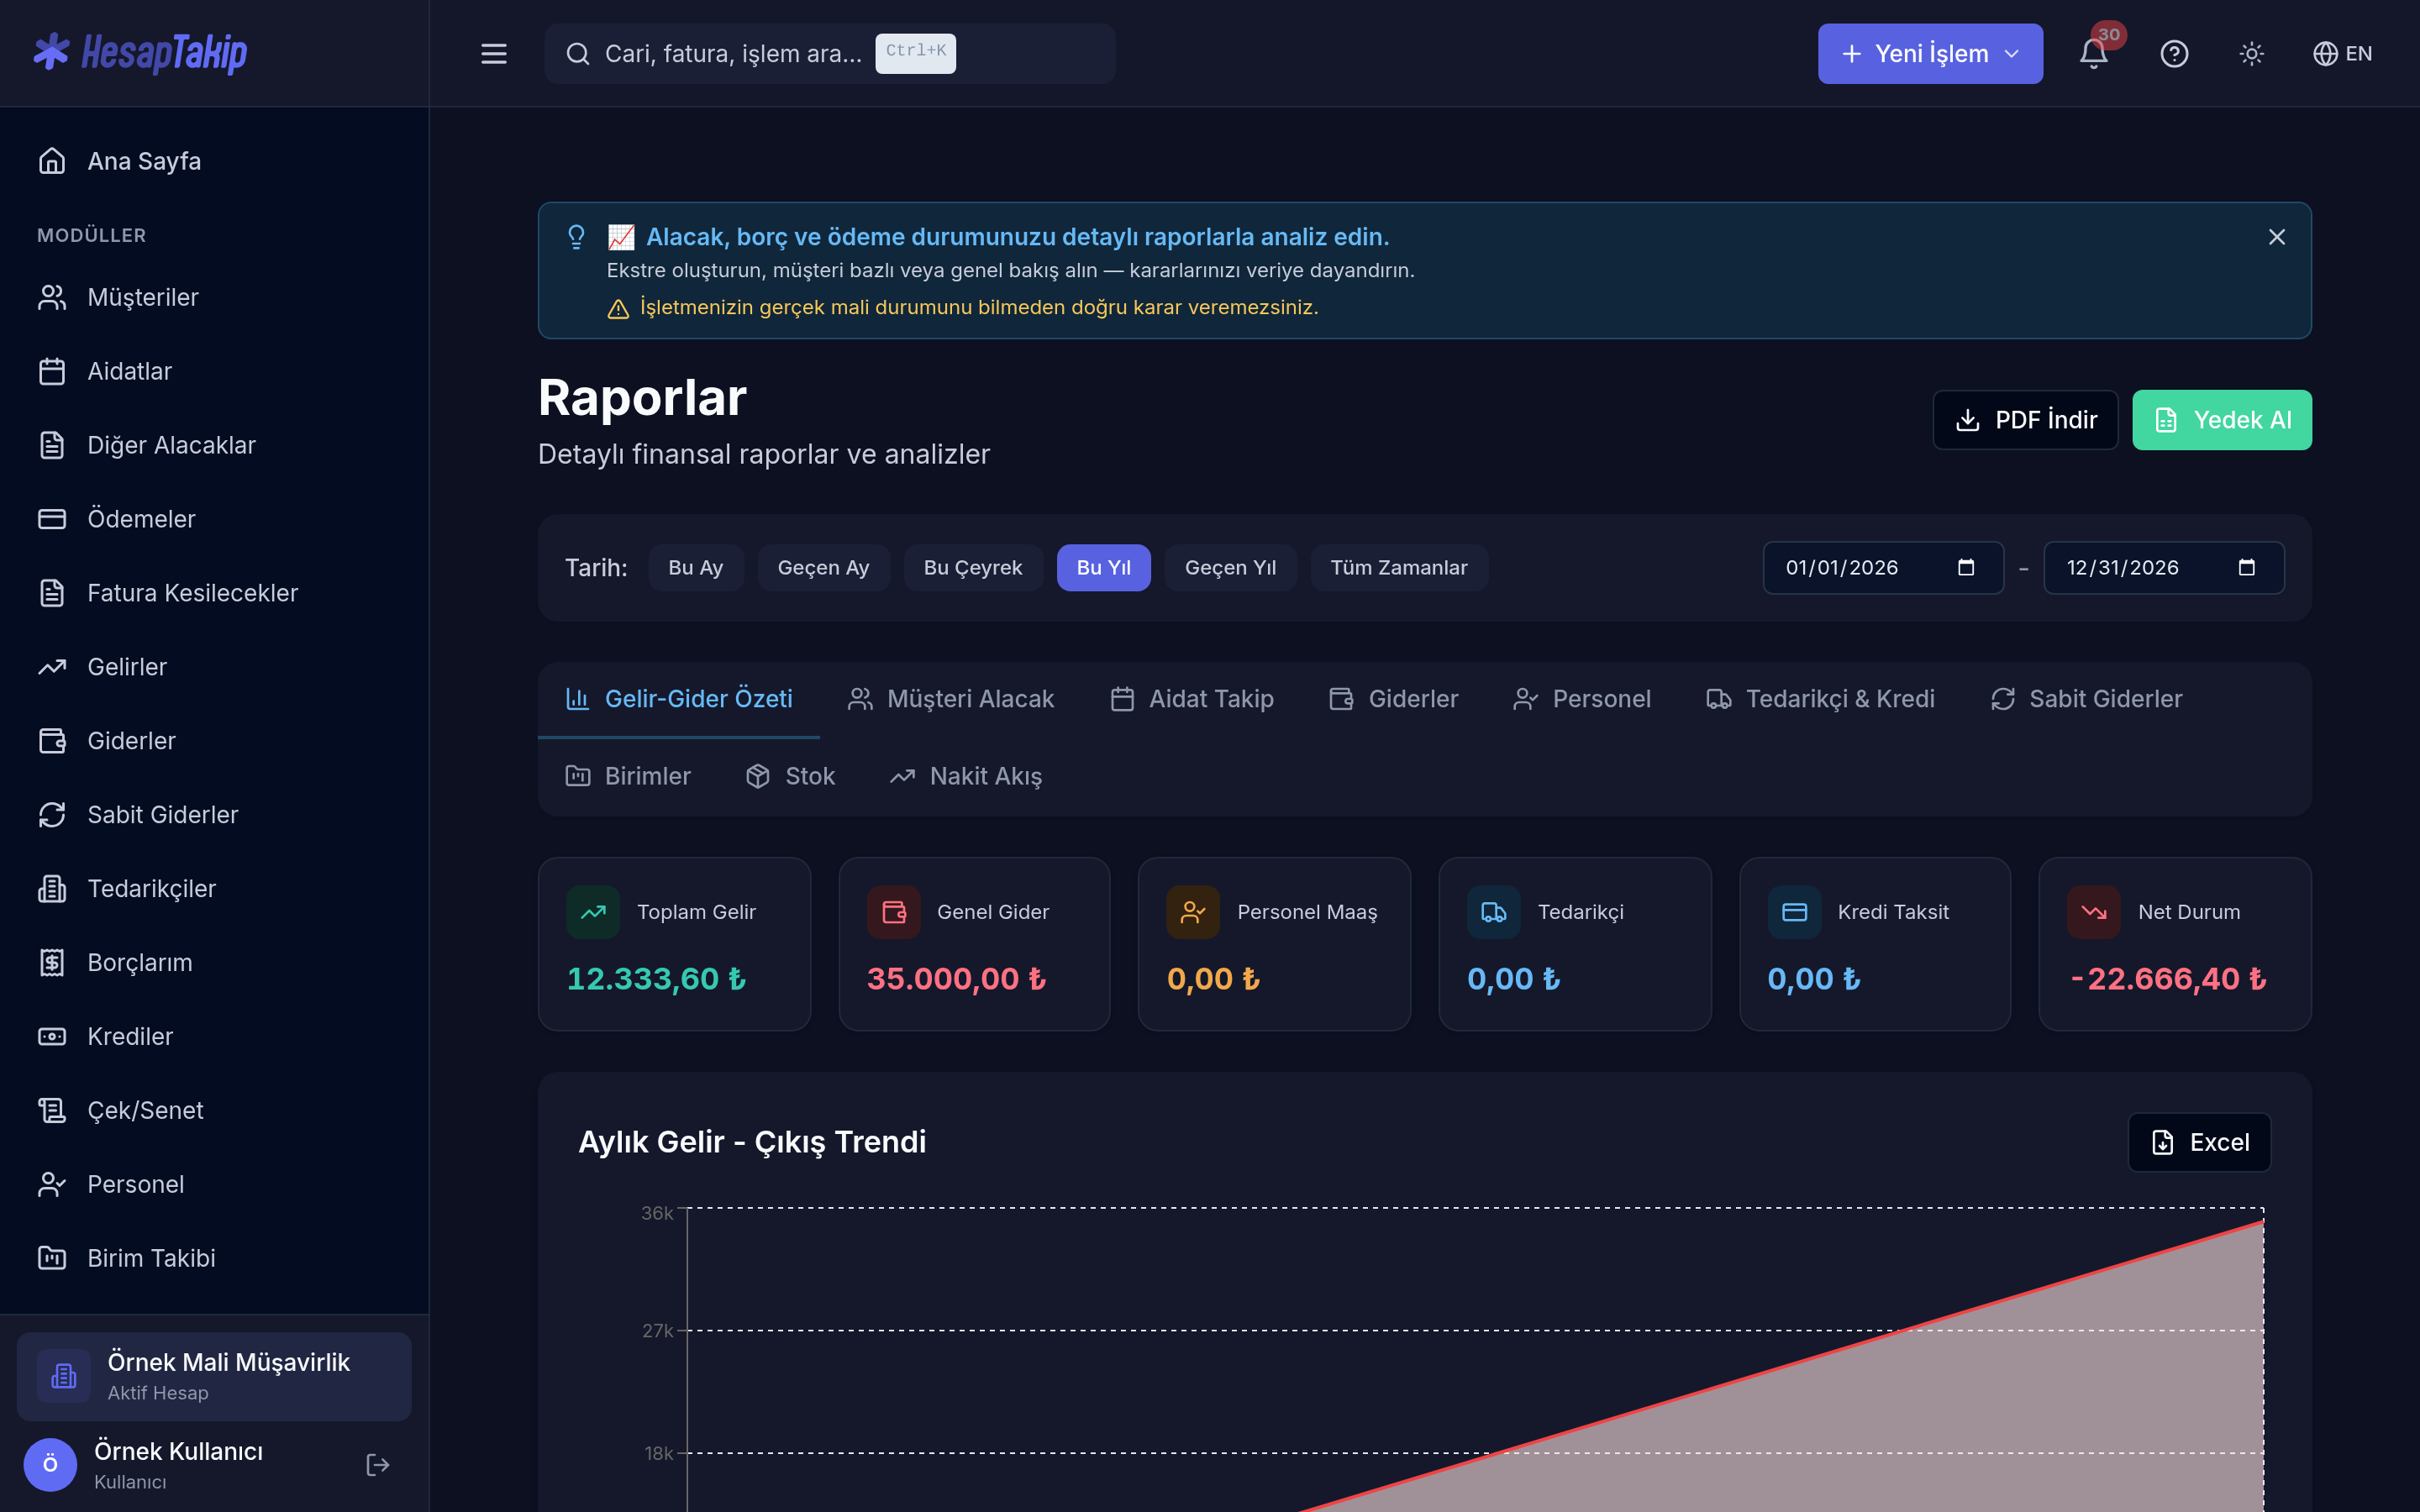
Task: Open Aidatlar module
Action: coord(214,371)
